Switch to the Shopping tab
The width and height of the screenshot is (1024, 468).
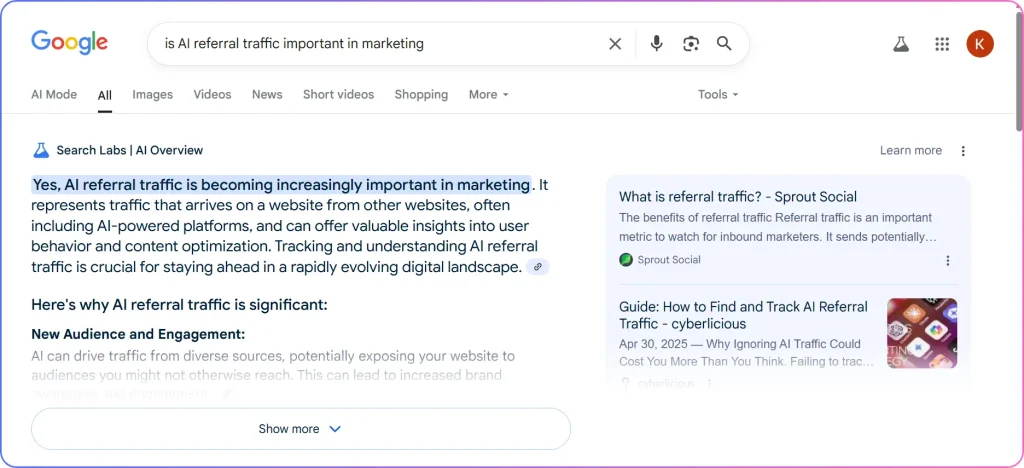[421, 95]
